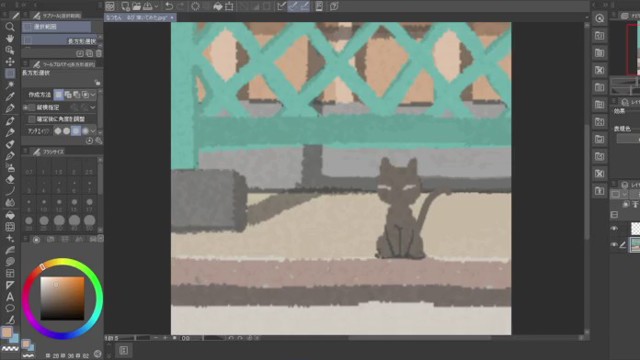The image size is (640, 360).
Task: Expand the aspect type settings arrow
Action: click(93, 107)
